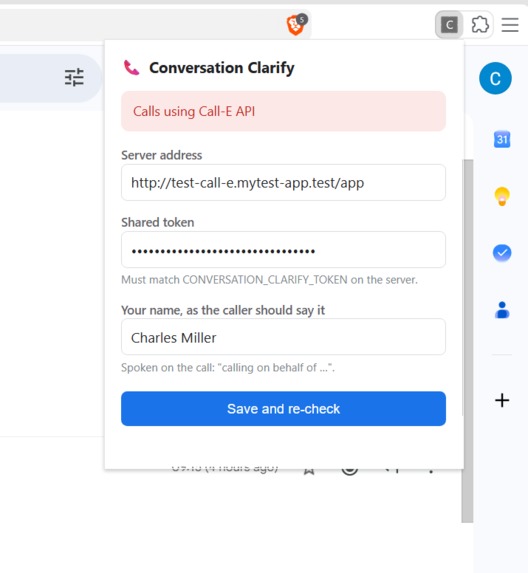Open the browser hamburger menu
The image size is (528, 573).
click(x=510, y=25)
